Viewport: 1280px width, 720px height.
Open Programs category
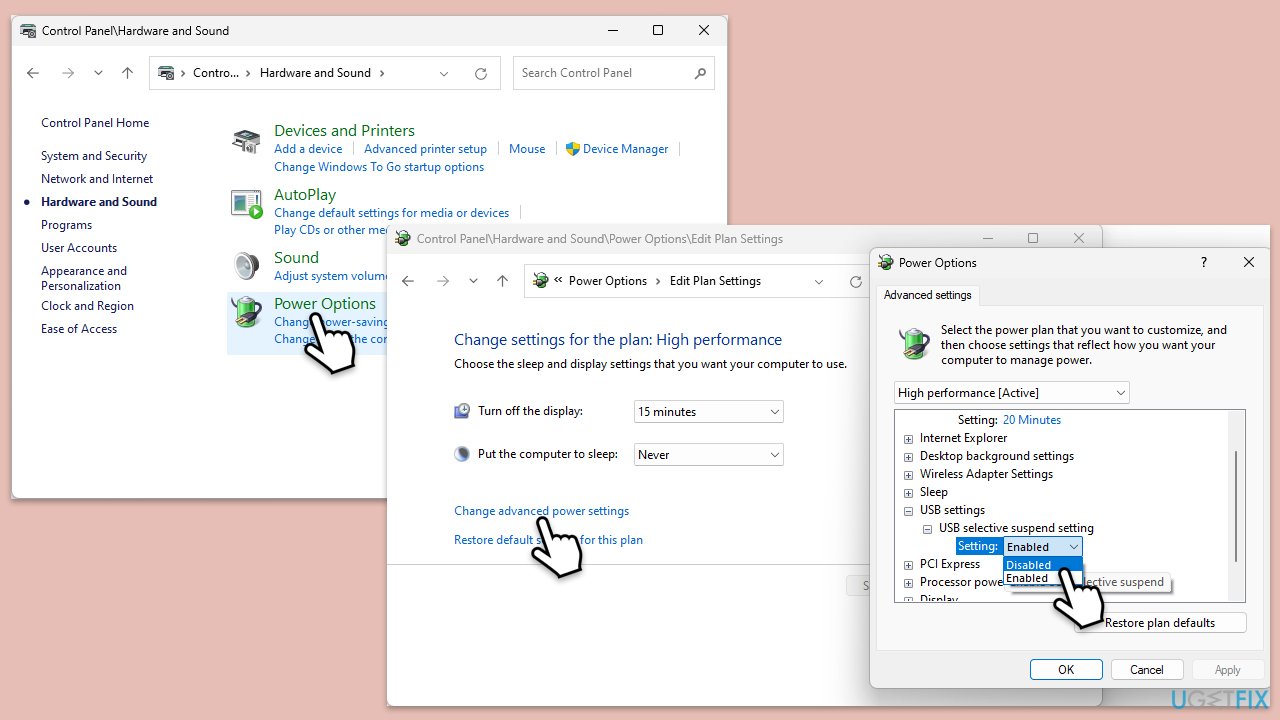(66, 225)
